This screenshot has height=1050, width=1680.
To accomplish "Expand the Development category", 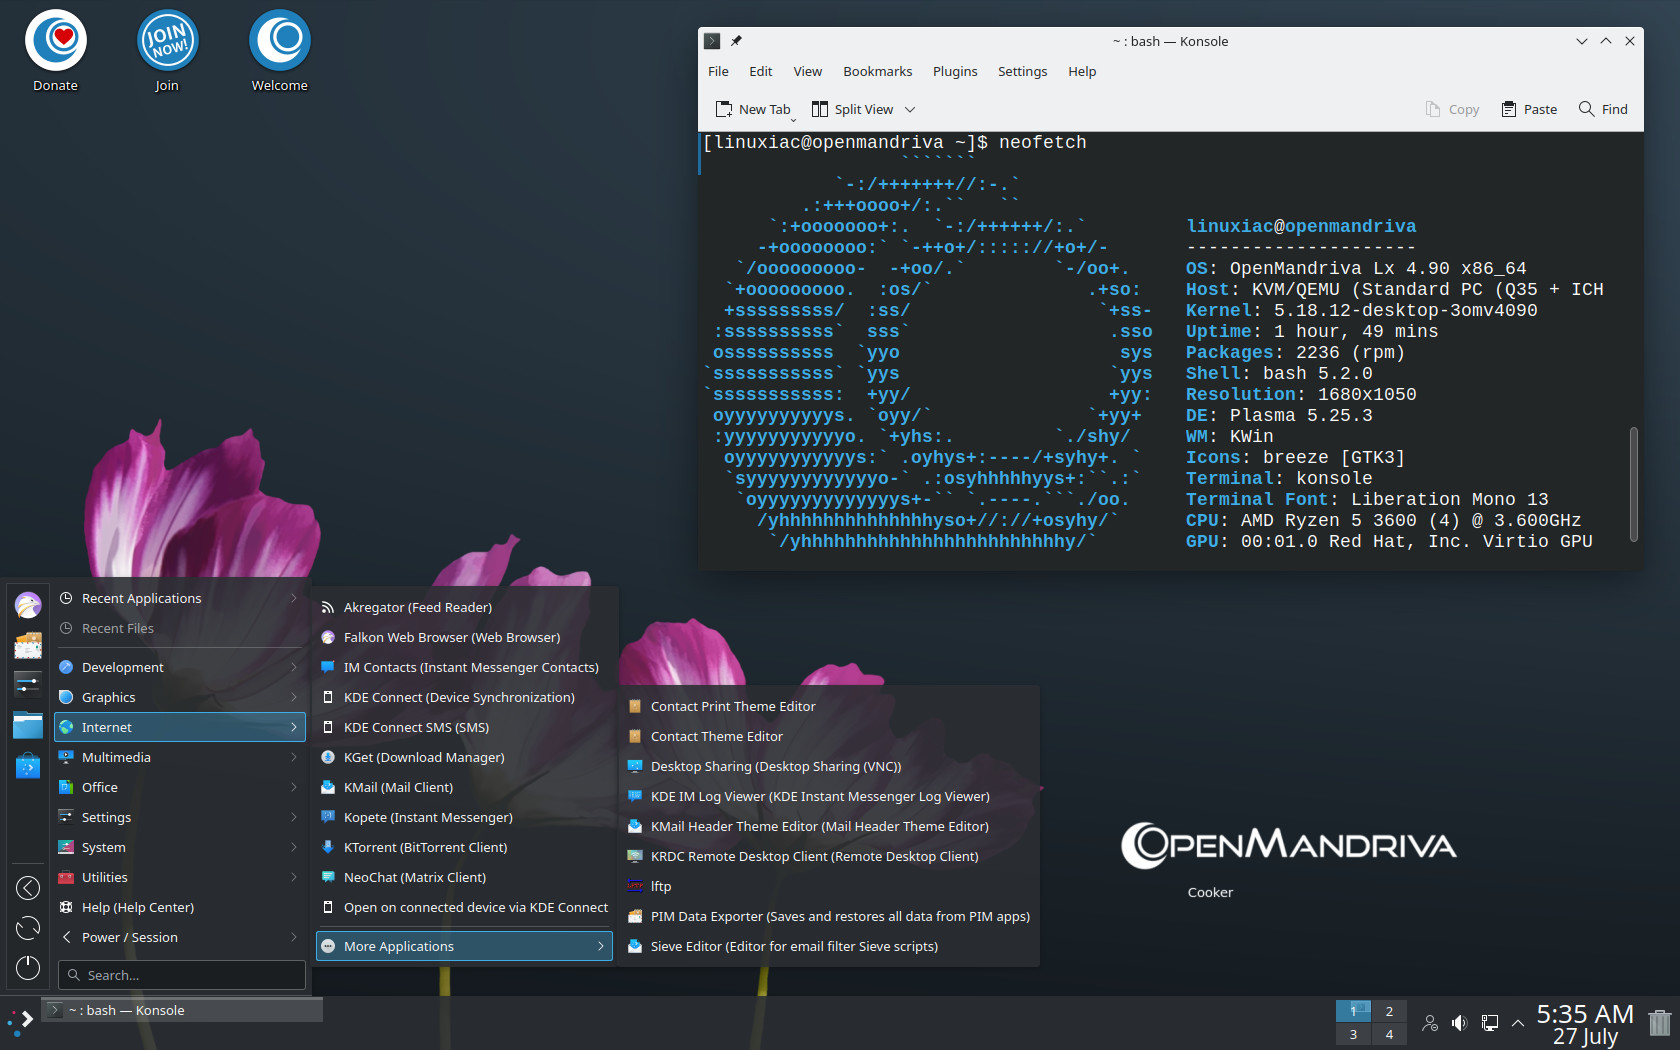I will click(x=179, y=667).
